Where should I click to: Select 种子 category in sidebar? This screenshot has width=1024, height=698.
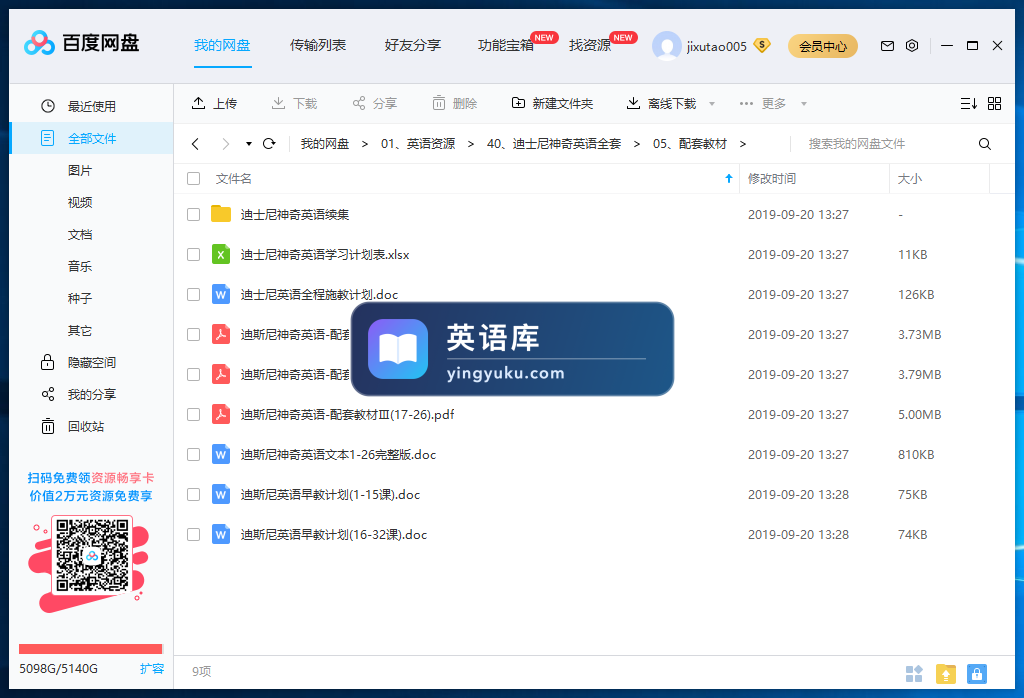80,298
